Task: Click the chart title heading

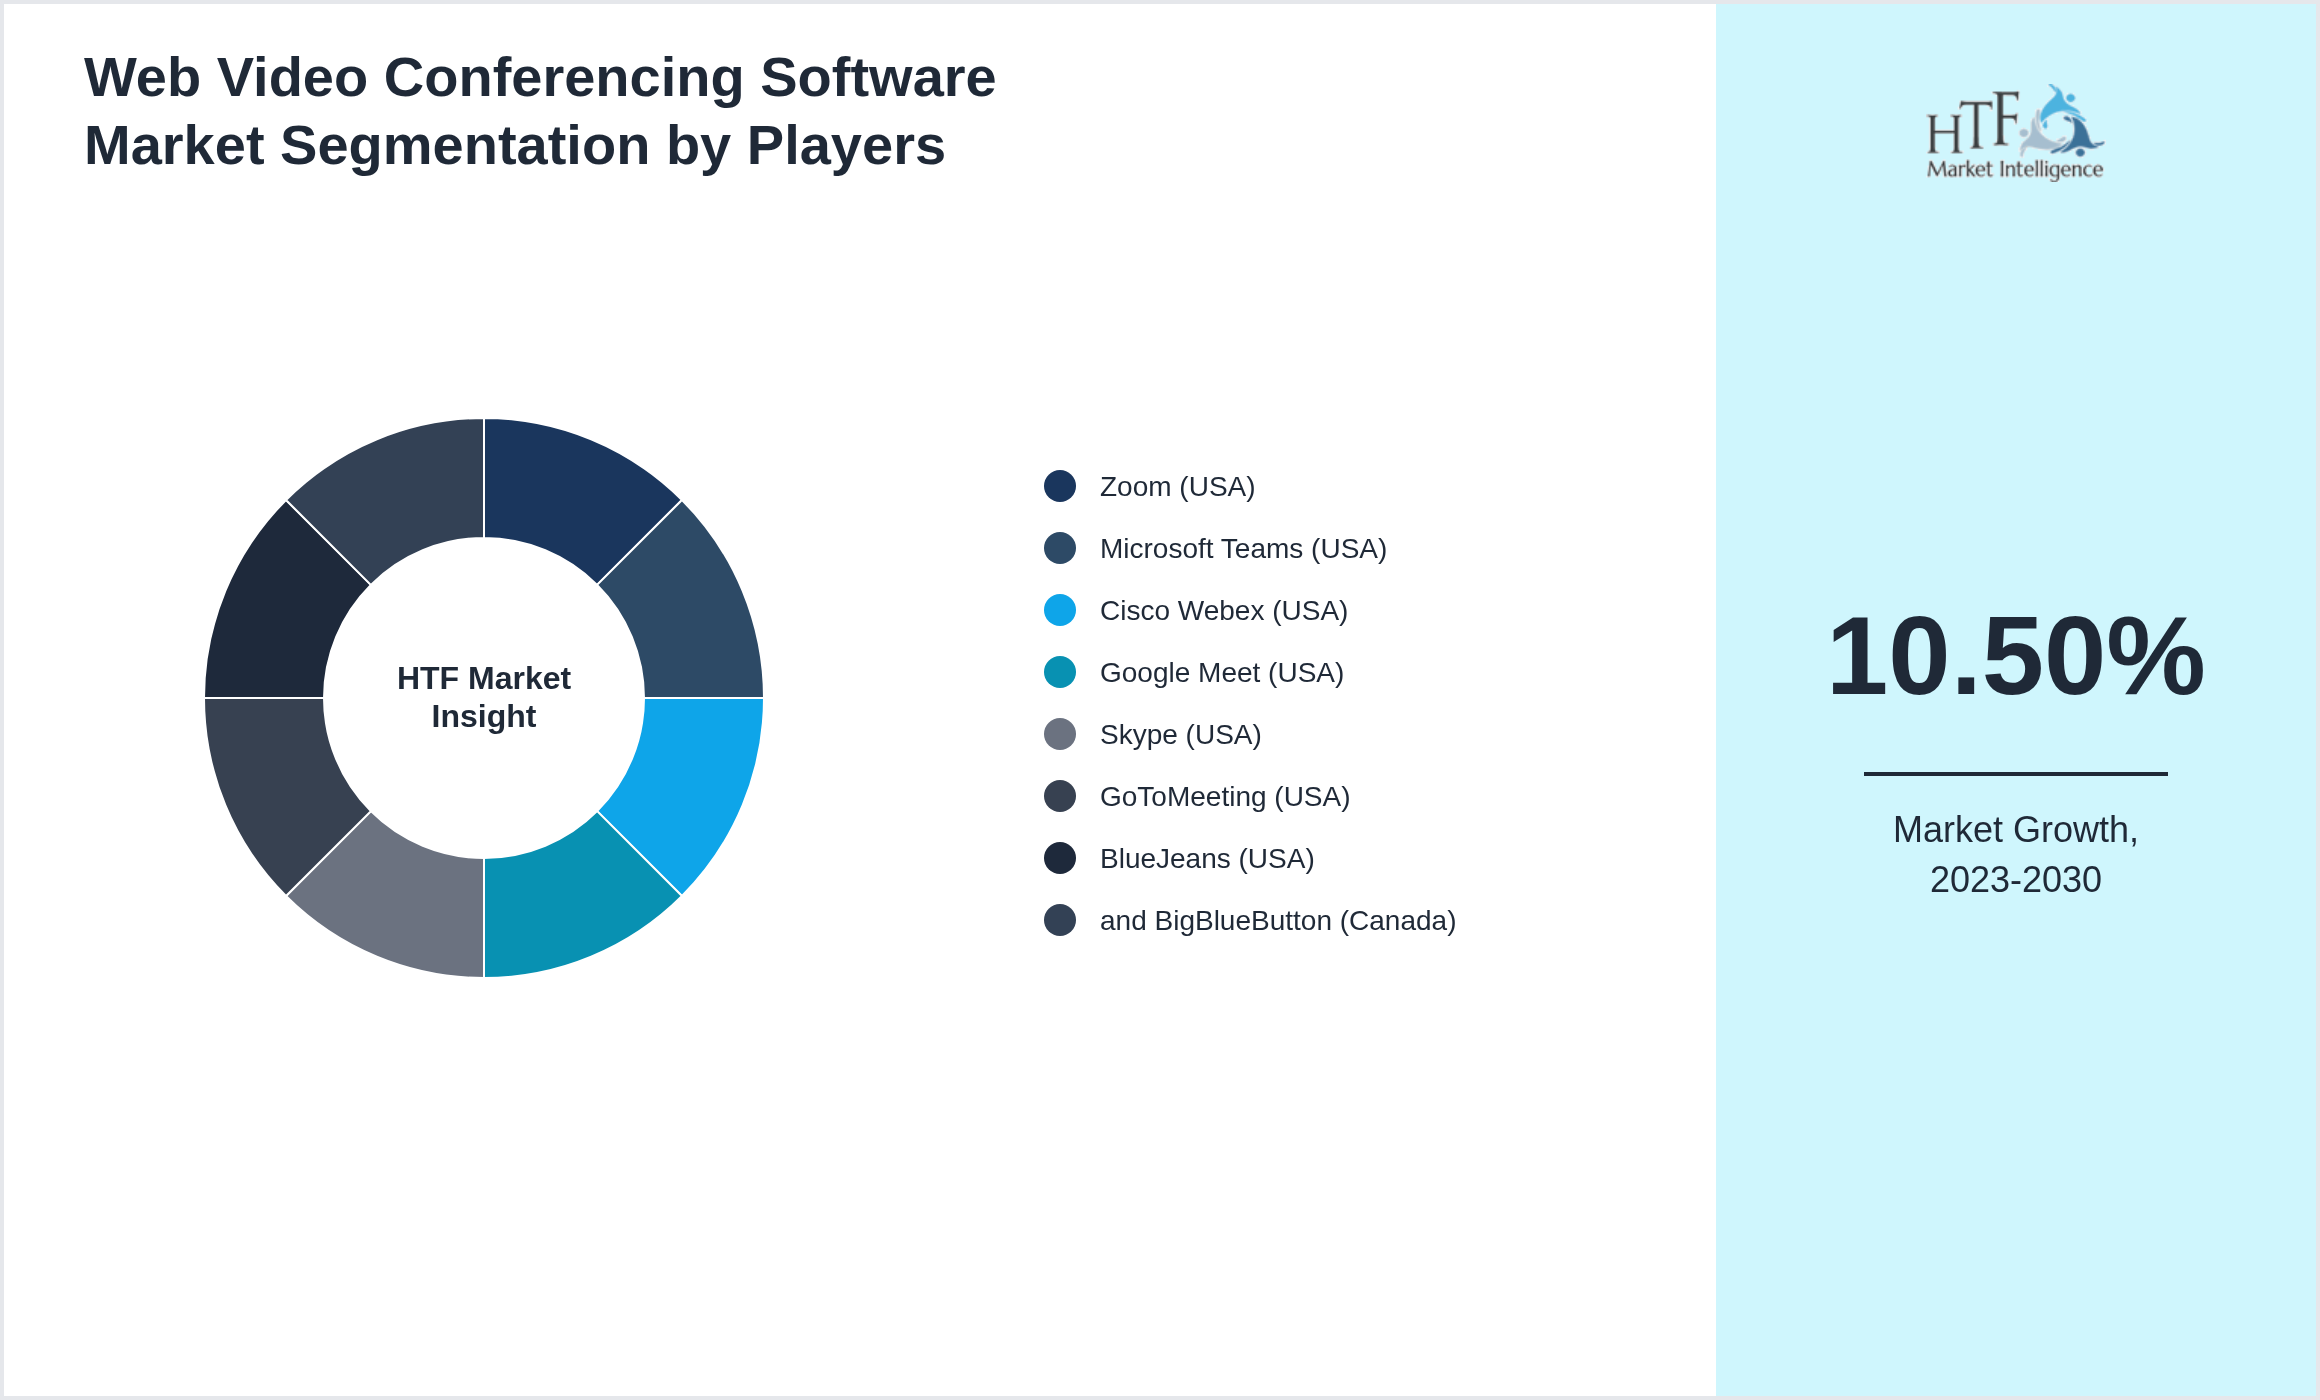Action: click(x=540, y=110)
